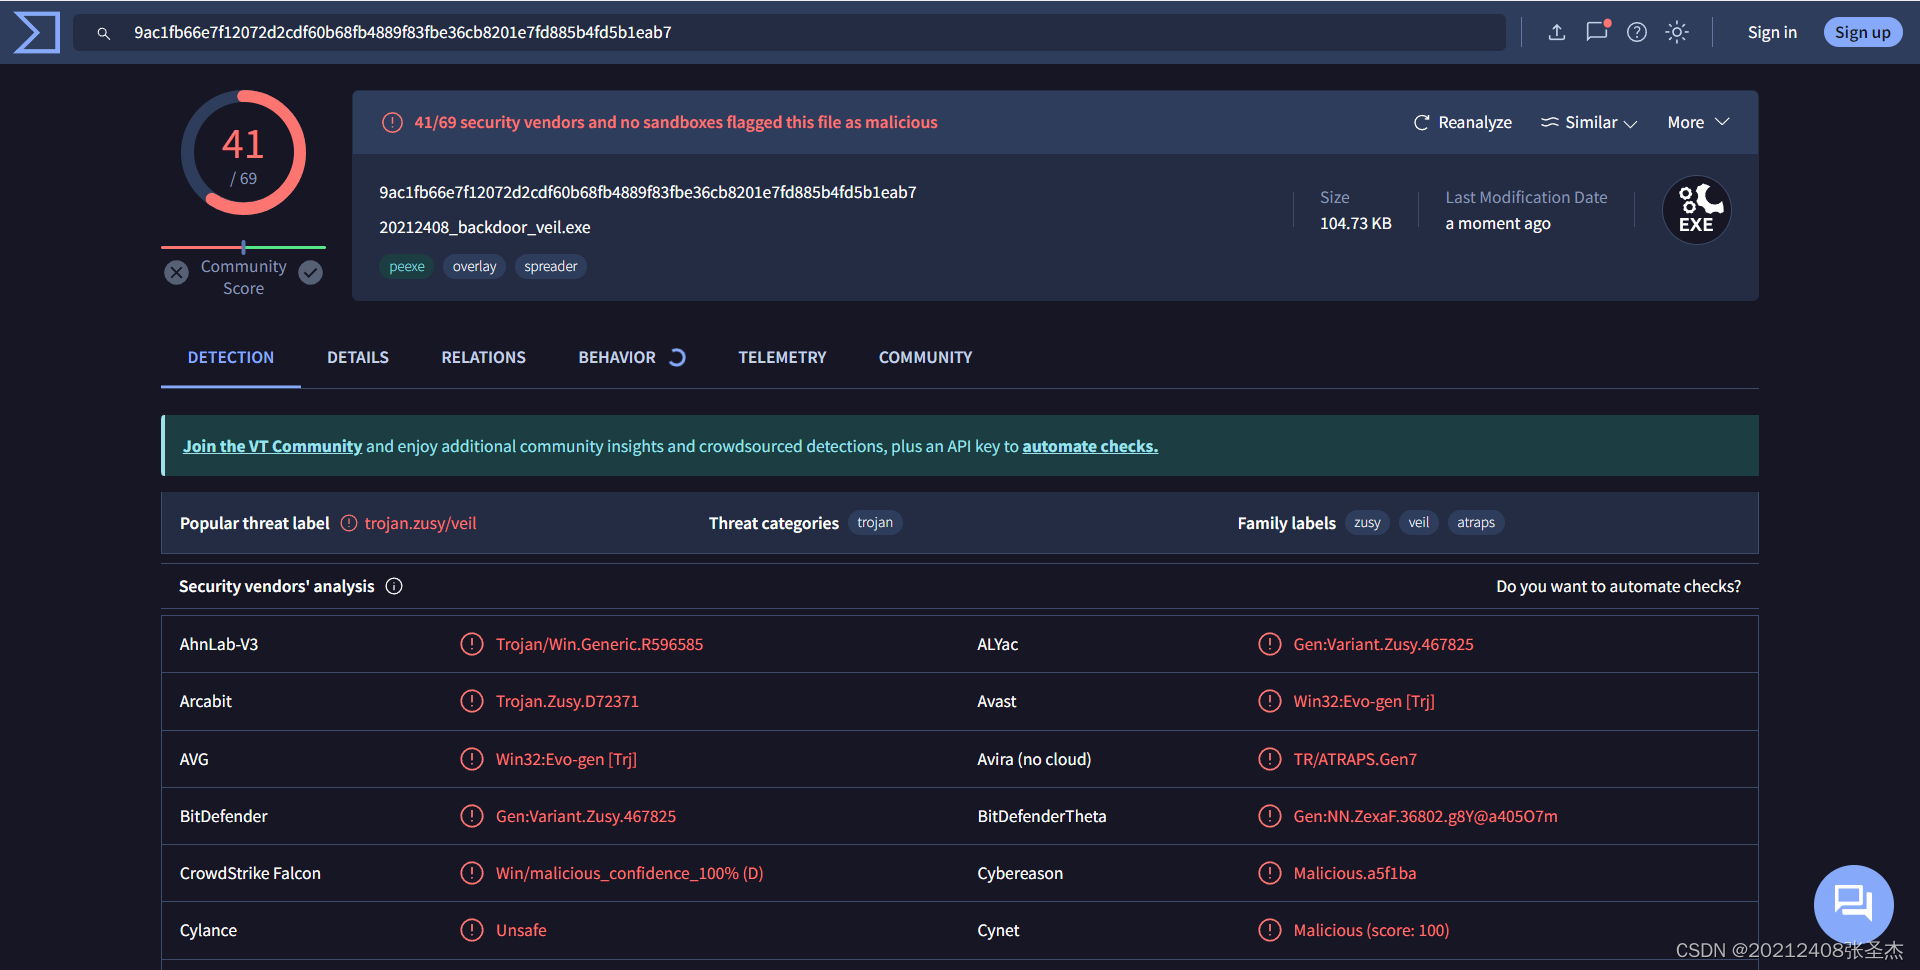The image size is (1920, 970).
Task: Open the RELATIONS tab
Action: [x=483, y=357]
